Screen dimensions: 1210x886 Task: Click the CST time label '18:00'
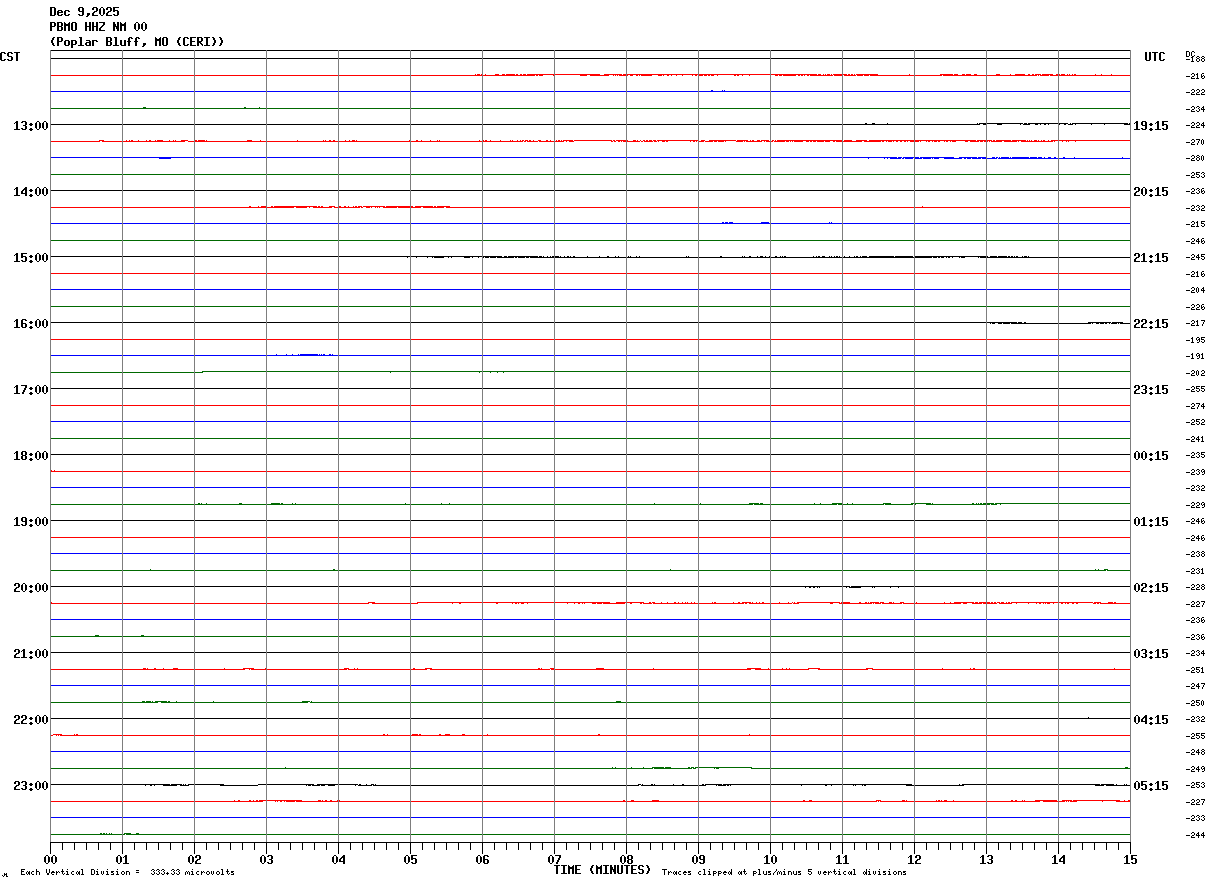pyautogui.click(x=31, y=456)
